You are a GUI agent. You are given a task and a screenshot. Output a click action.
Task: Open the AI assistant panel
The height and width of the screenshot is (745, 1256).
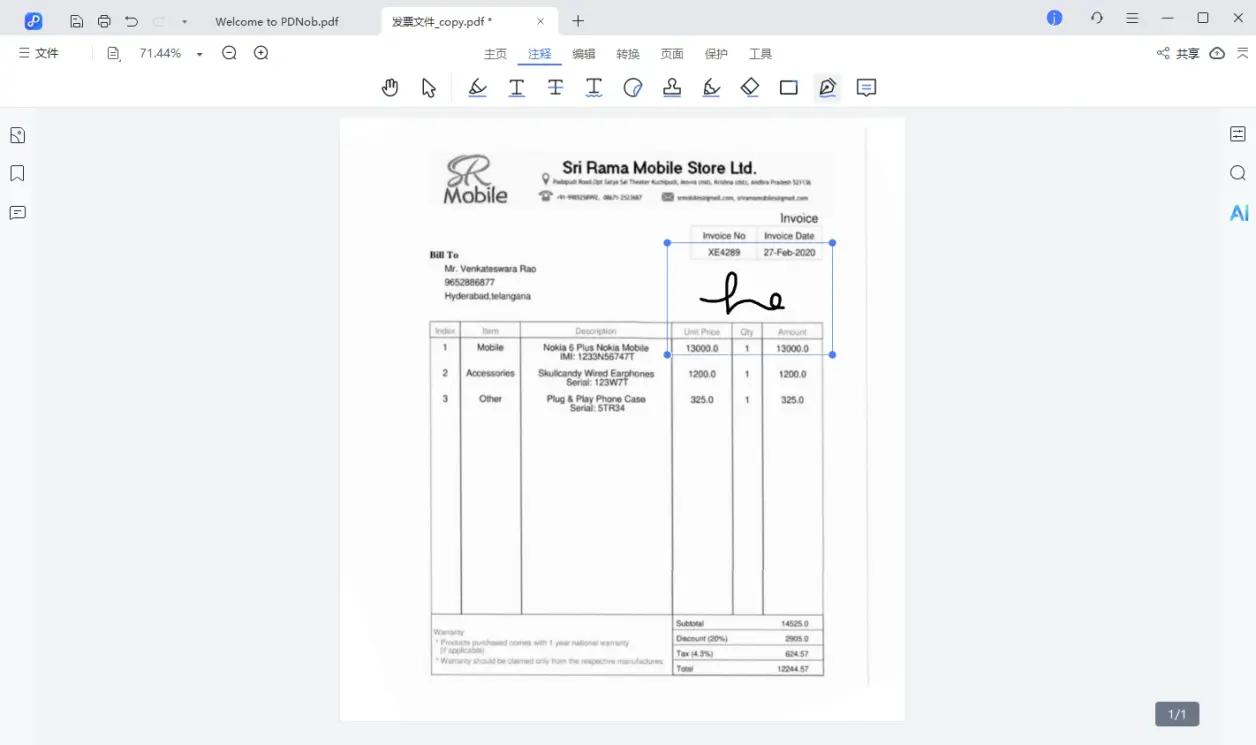coord(1239,213)
